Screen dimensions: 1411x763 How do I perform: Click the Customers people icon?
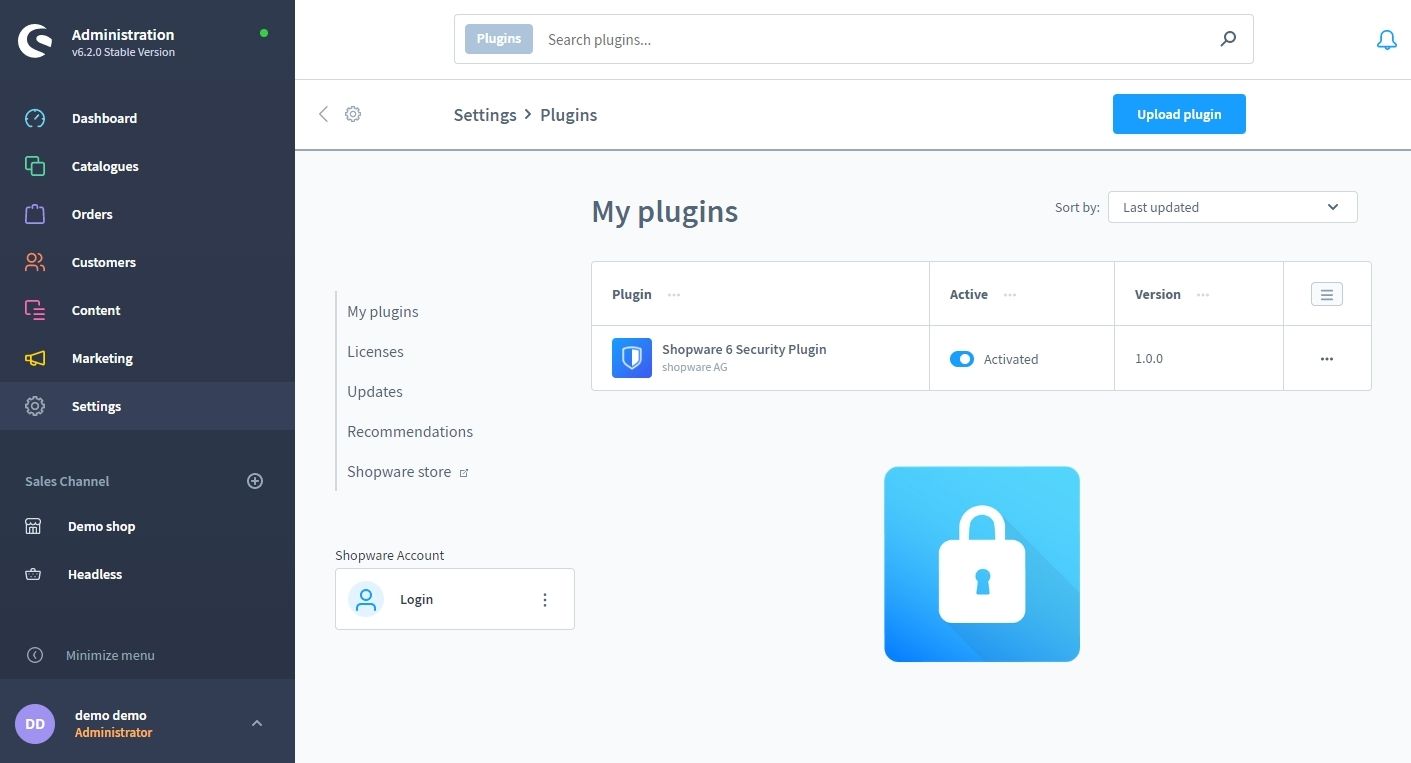coord(34,262)
